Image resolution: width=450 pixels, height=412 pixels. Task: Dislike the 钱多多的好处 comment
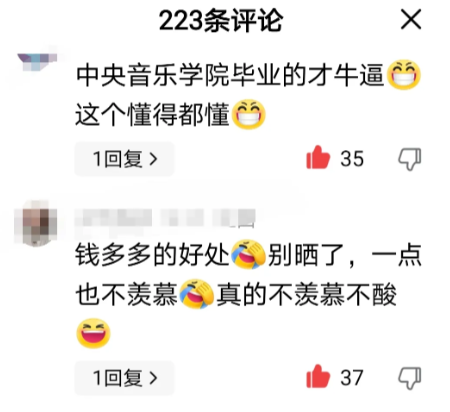click(x=410, y=378)
